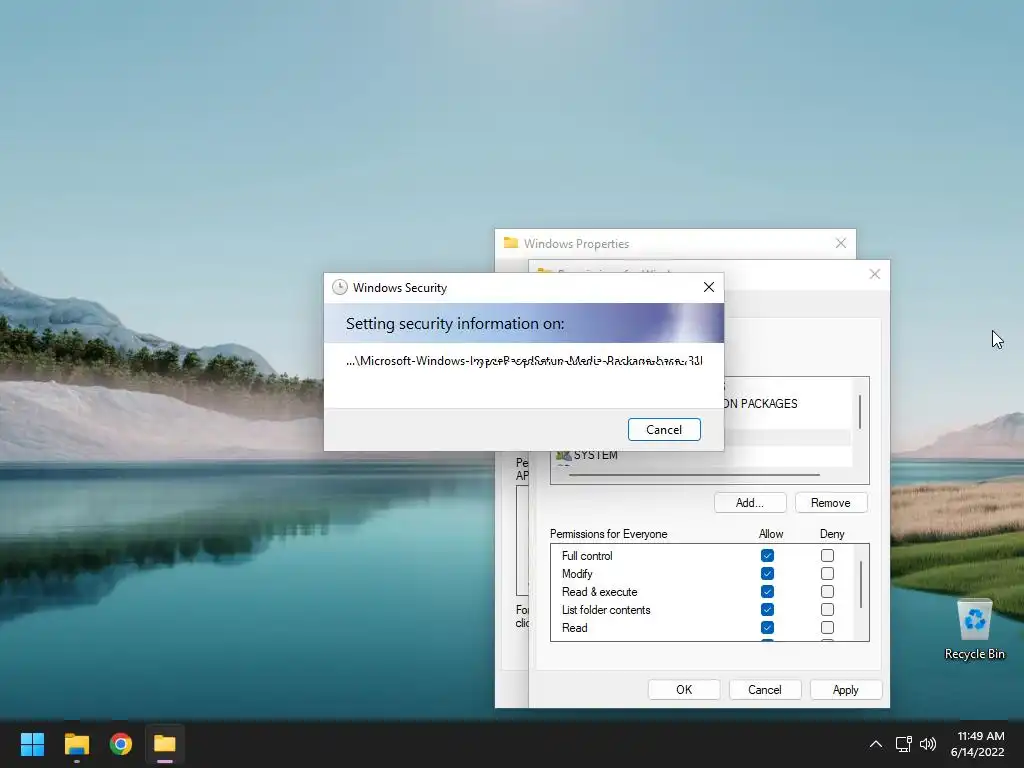Cancel the Windows Security progress dialog
The height and width of the screenshot is (768, 1024).
pyautogui.click(x=664, y=430)
